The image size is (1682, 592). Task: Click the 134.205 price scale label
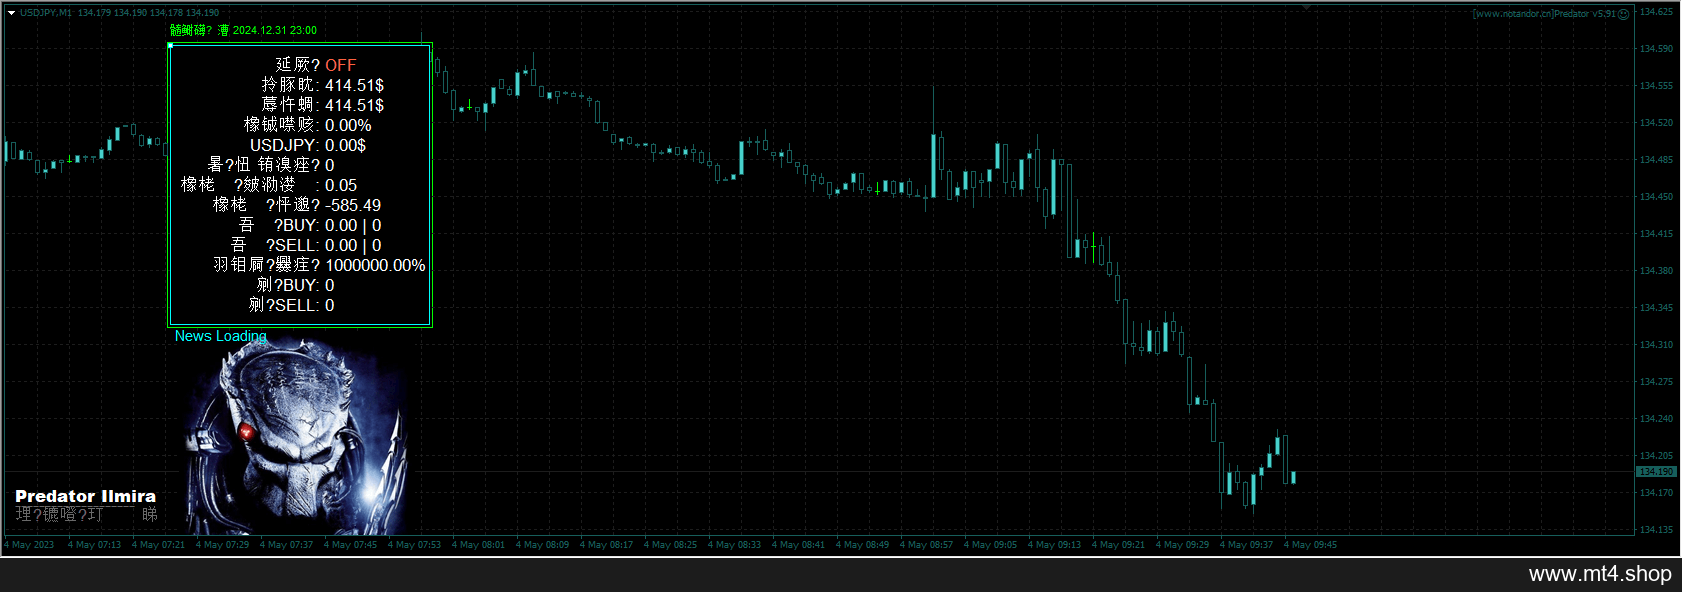pos(1656,456)
